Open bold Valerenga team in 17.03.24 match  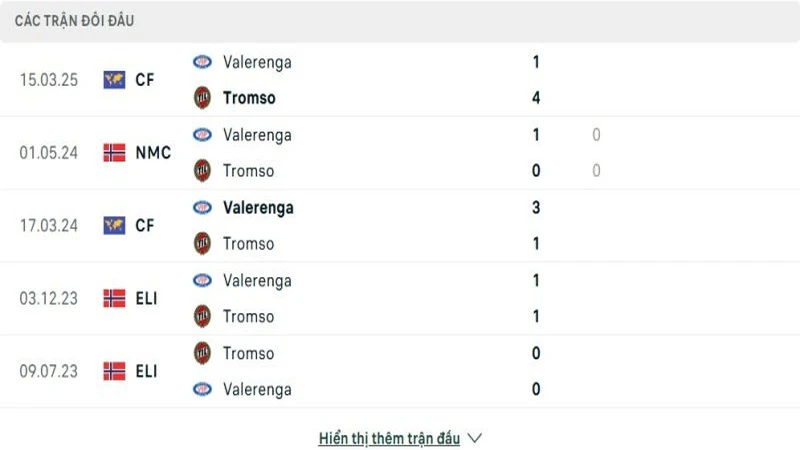click(258, 208)
